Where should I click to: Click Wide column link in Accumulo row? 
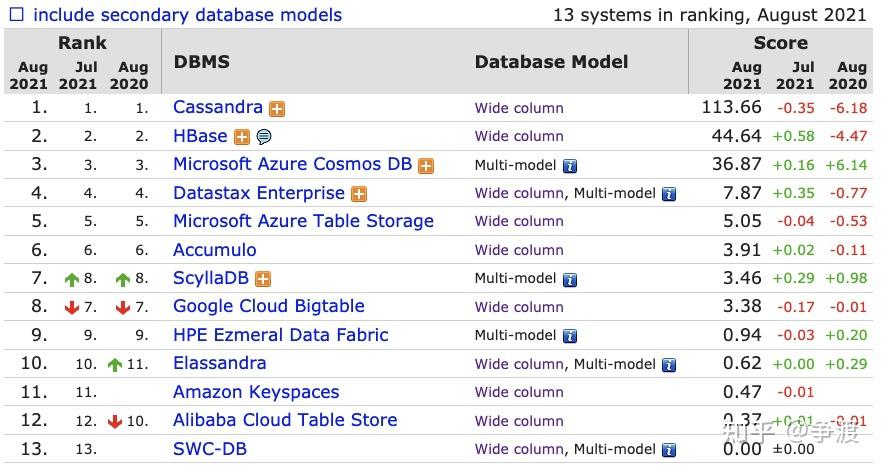pyautogui.click(x=519, y=250)
